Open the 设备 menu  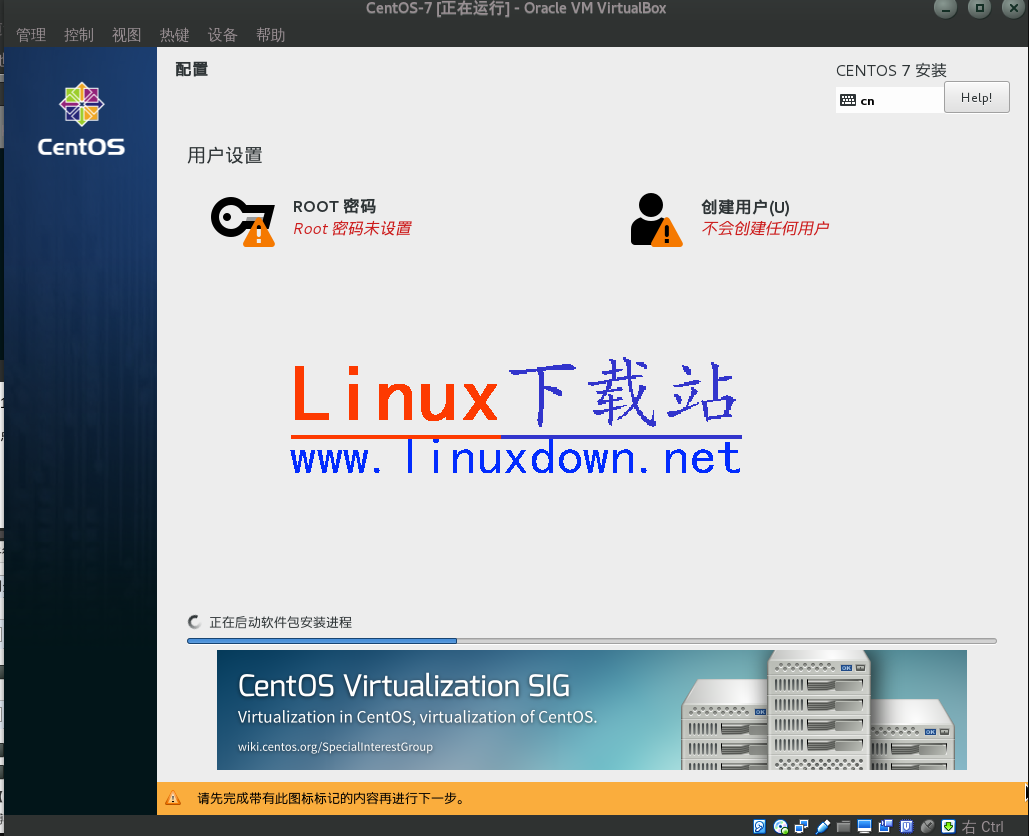222,35
